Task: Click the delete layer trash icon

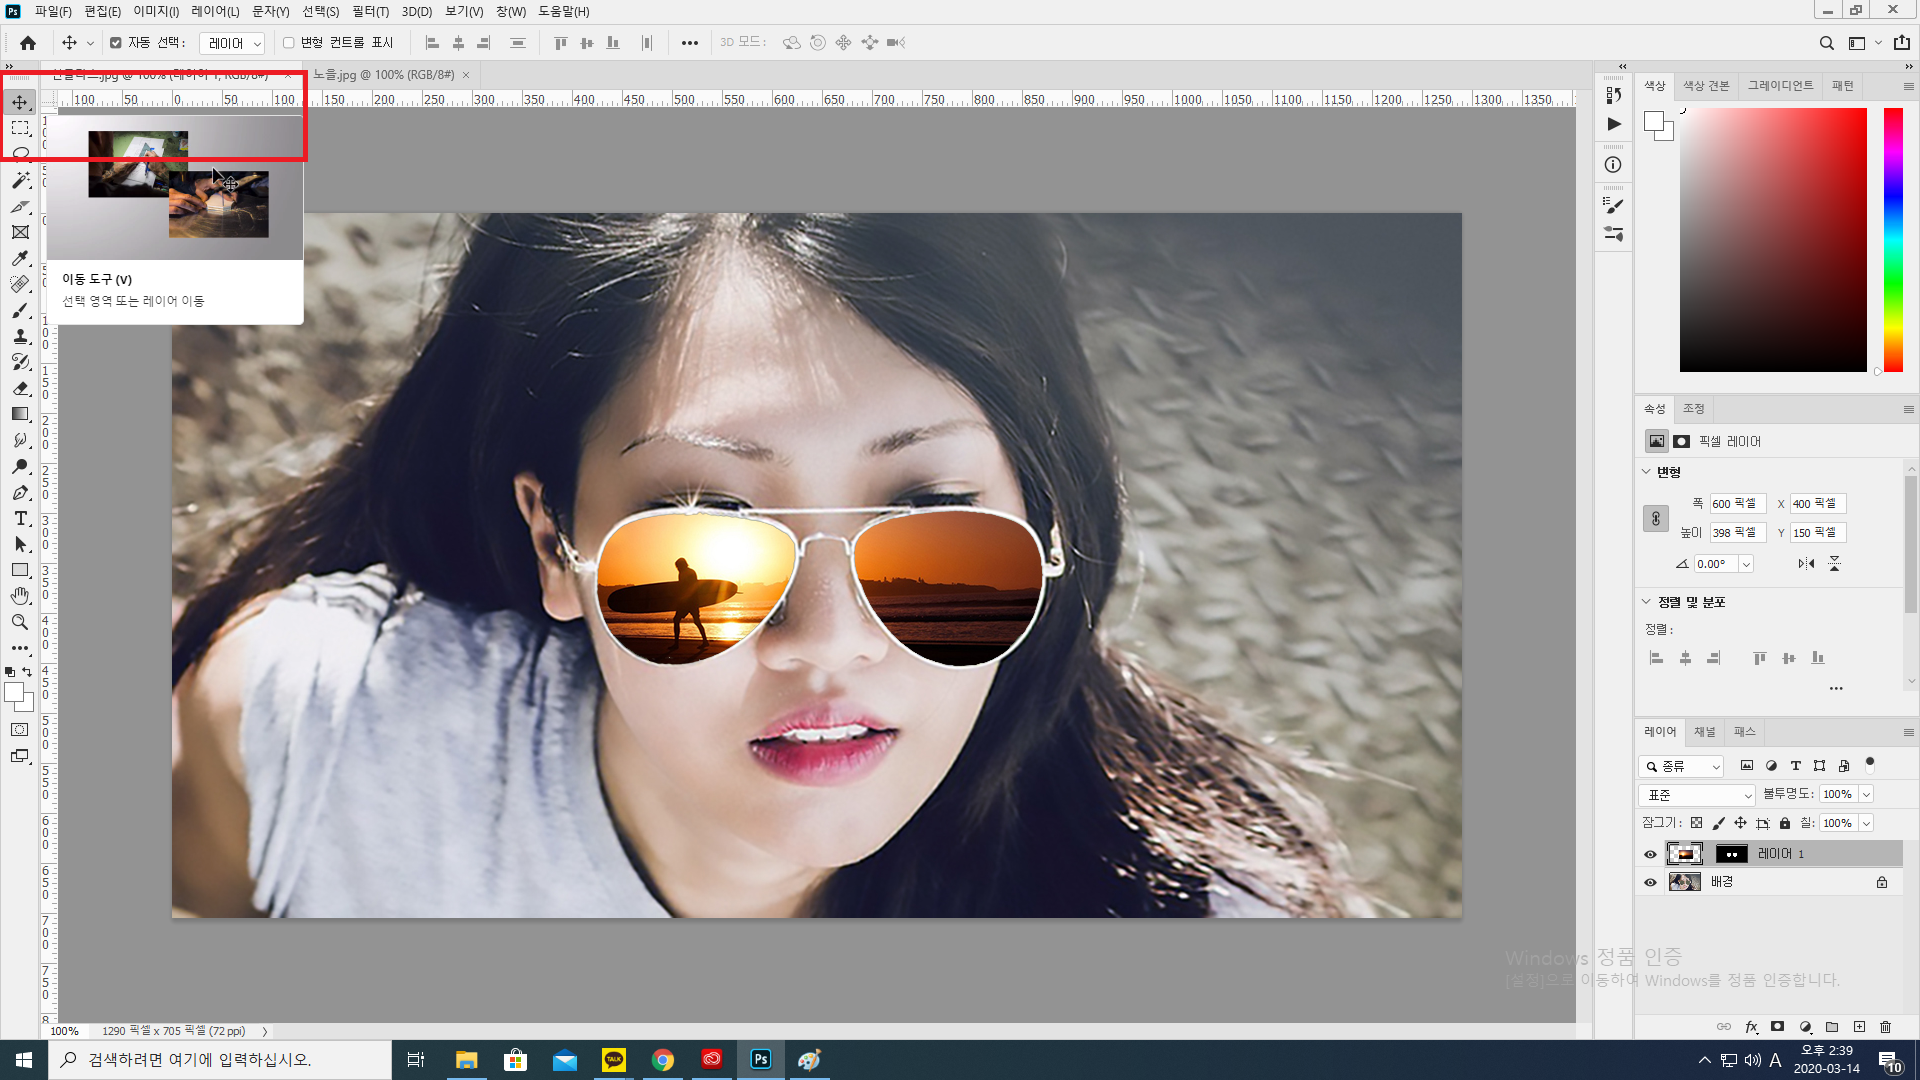Action: (1886, 1027)
